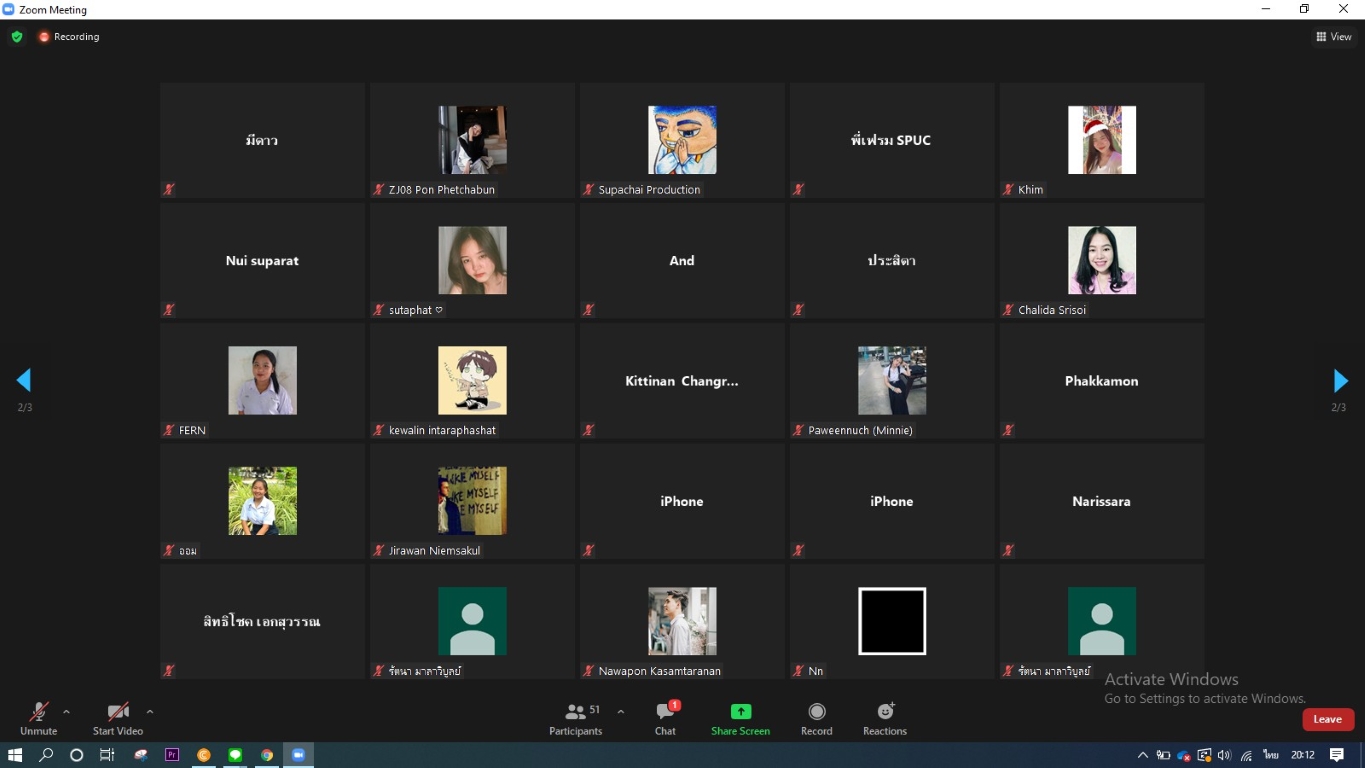Open the Reactions menu

[x=885, y=718]
